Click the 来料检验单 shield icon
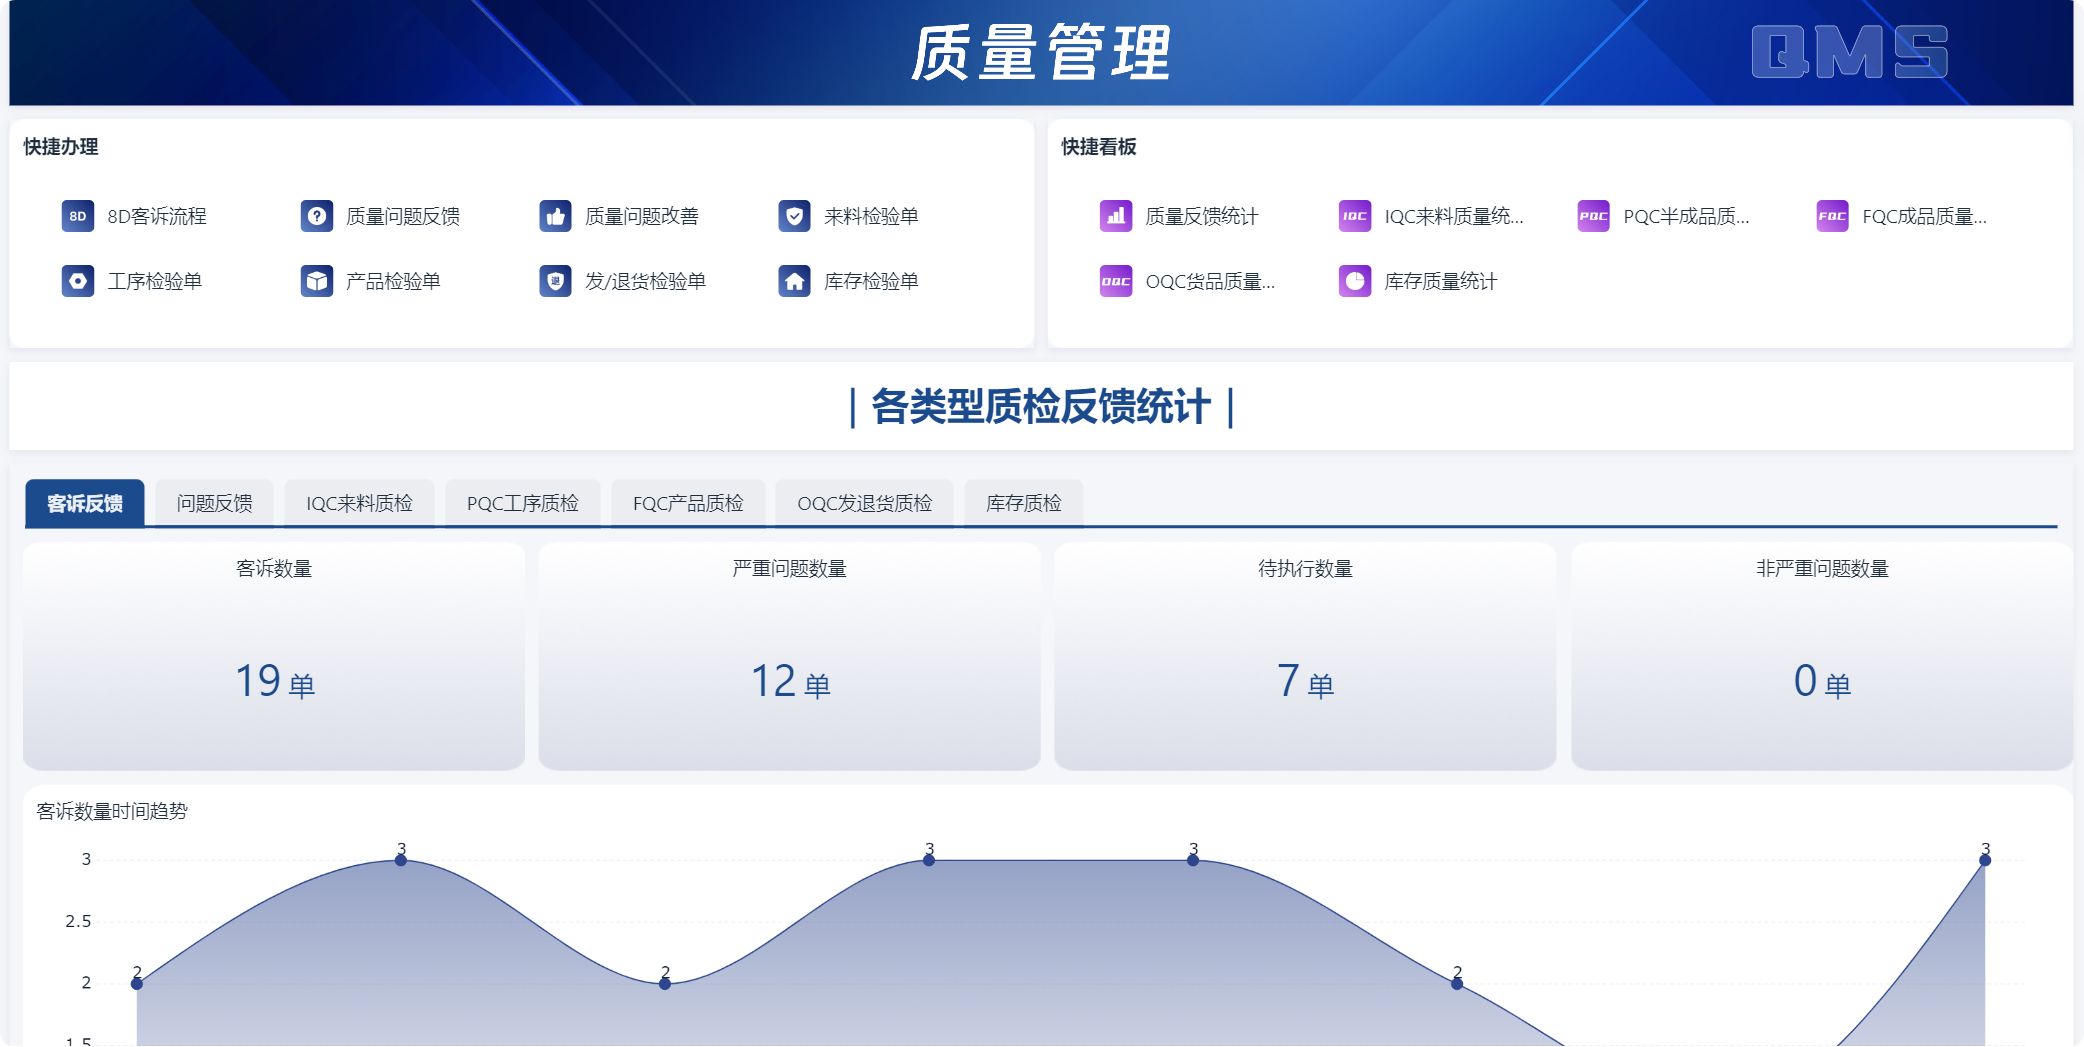 [x=795, y=216]
